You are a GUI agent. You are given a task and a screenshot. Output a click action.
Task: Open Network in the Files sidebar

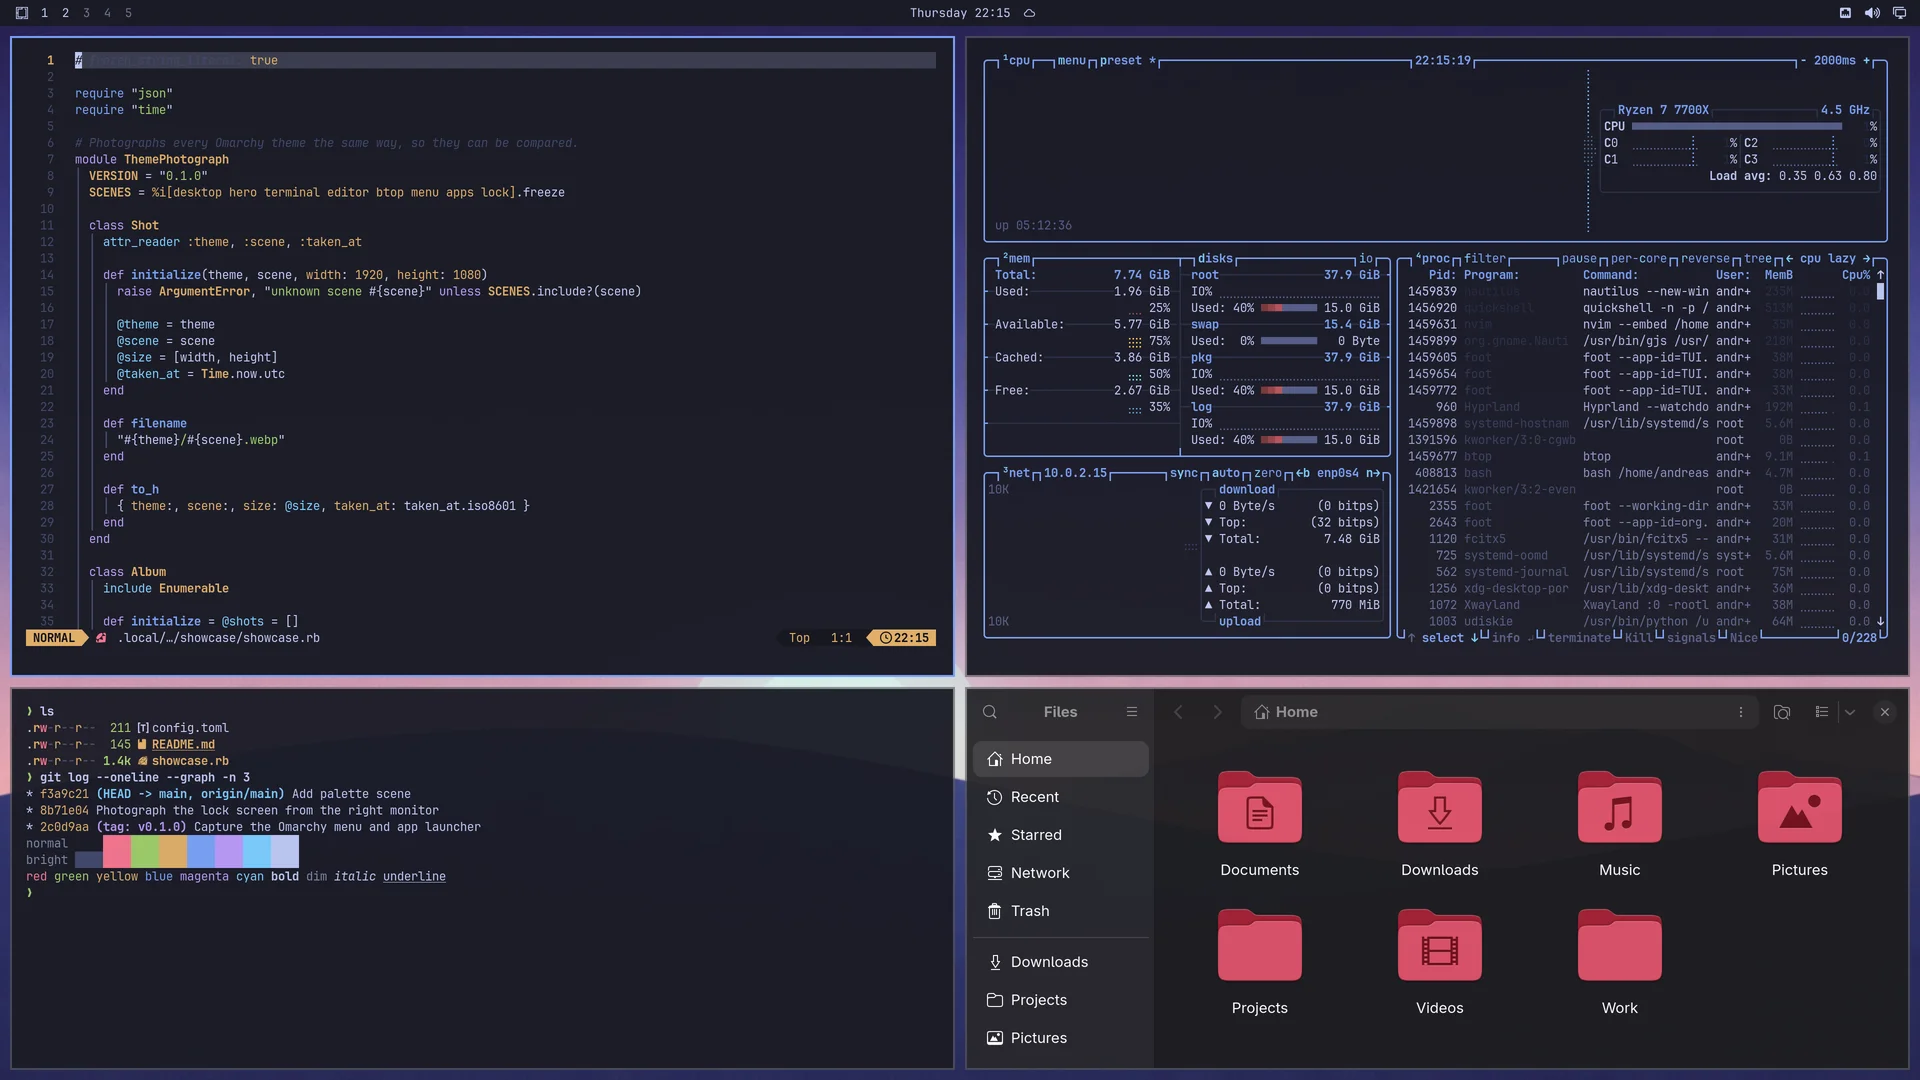coord(1060,873)
